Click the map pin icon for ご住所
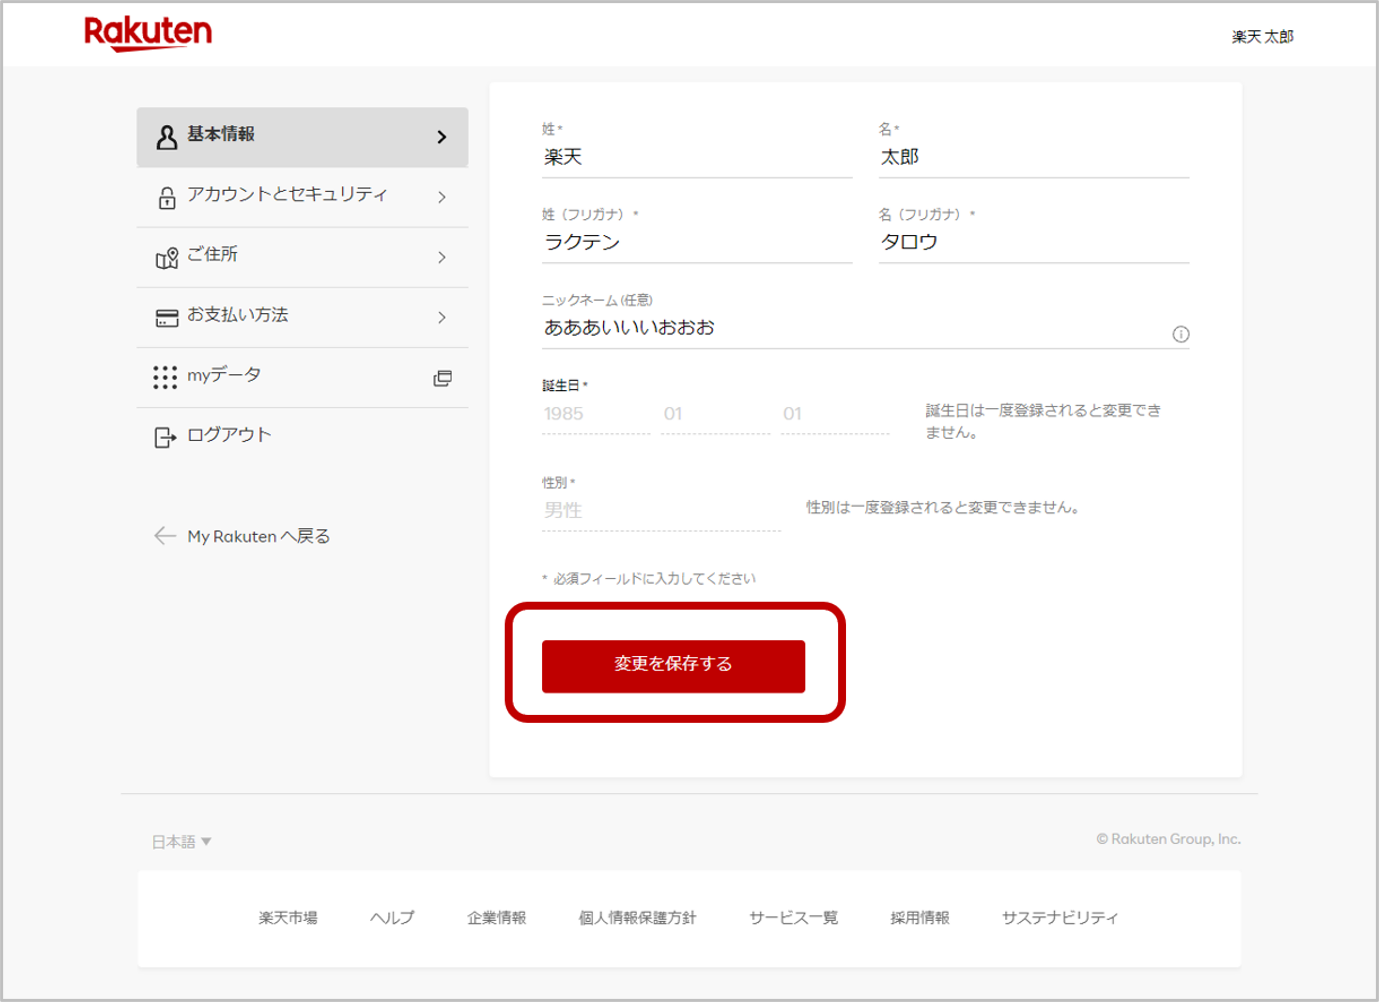Image resolution: width=1379 pixels, height=1002 pixels. [166, 258]
